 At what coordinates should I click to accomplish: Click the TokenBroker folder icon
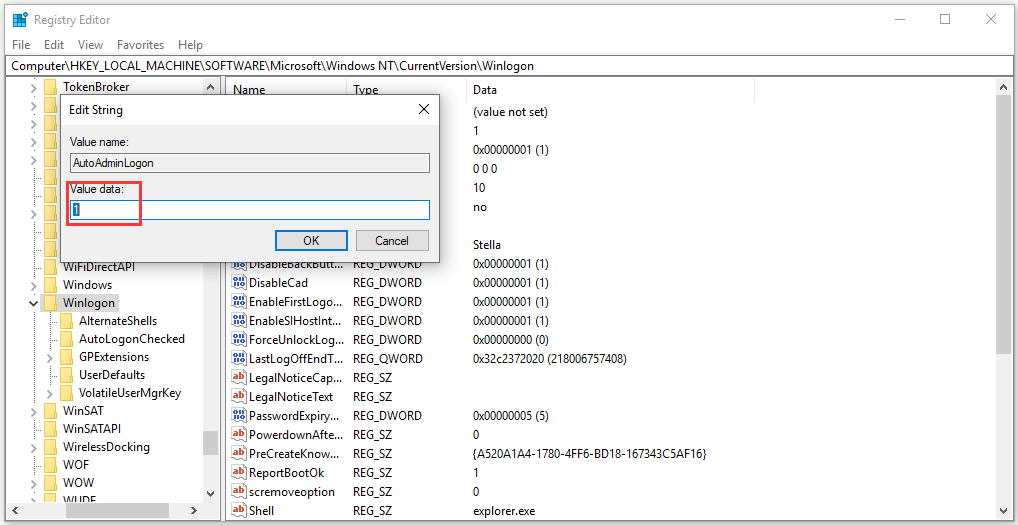[x=51, y=87]
